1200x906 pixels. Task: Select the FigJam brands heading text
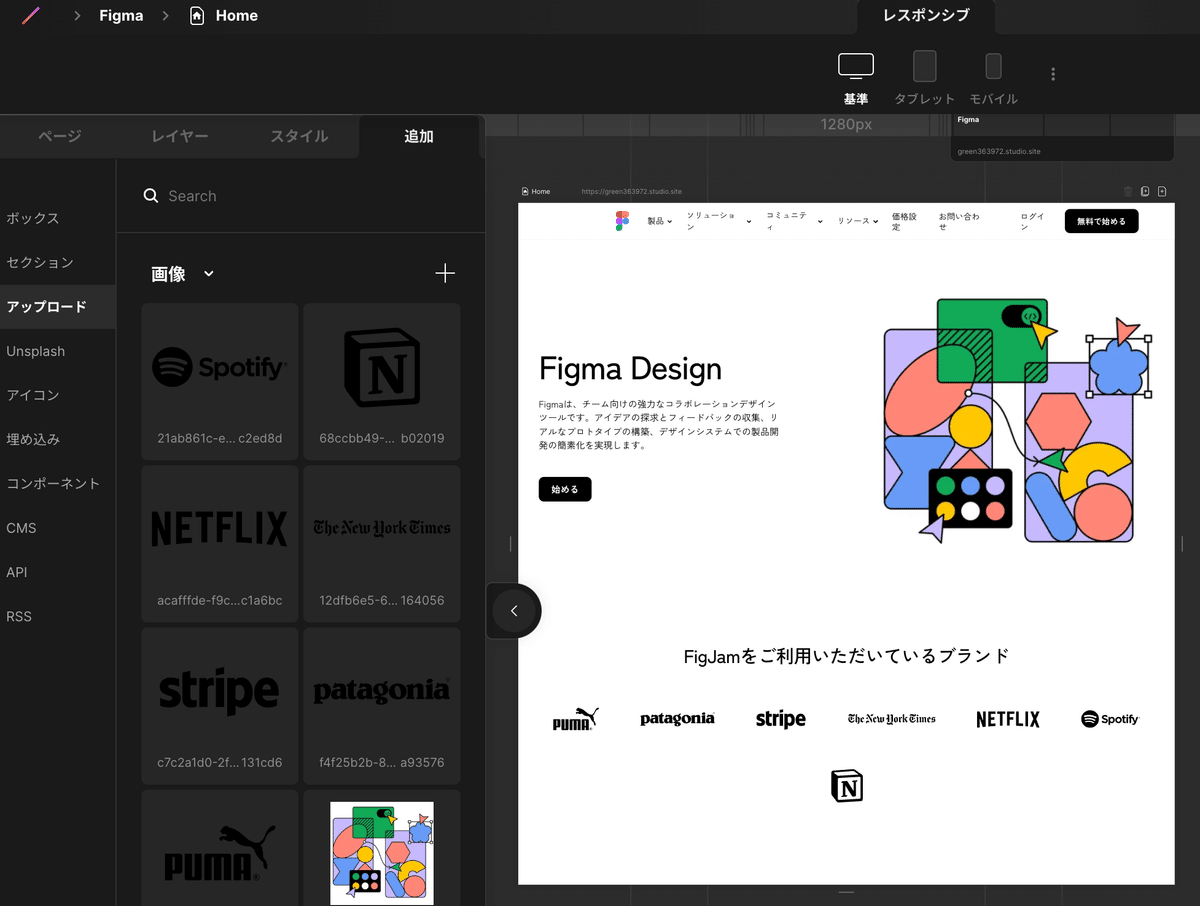pos(846,656)
